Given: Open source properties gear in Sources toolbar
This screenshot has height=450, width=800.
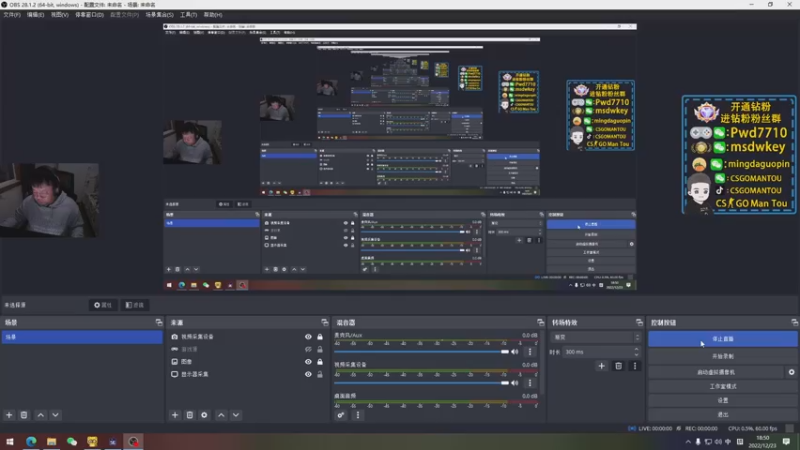Looking at the screenshot, I should click(204, 415).
